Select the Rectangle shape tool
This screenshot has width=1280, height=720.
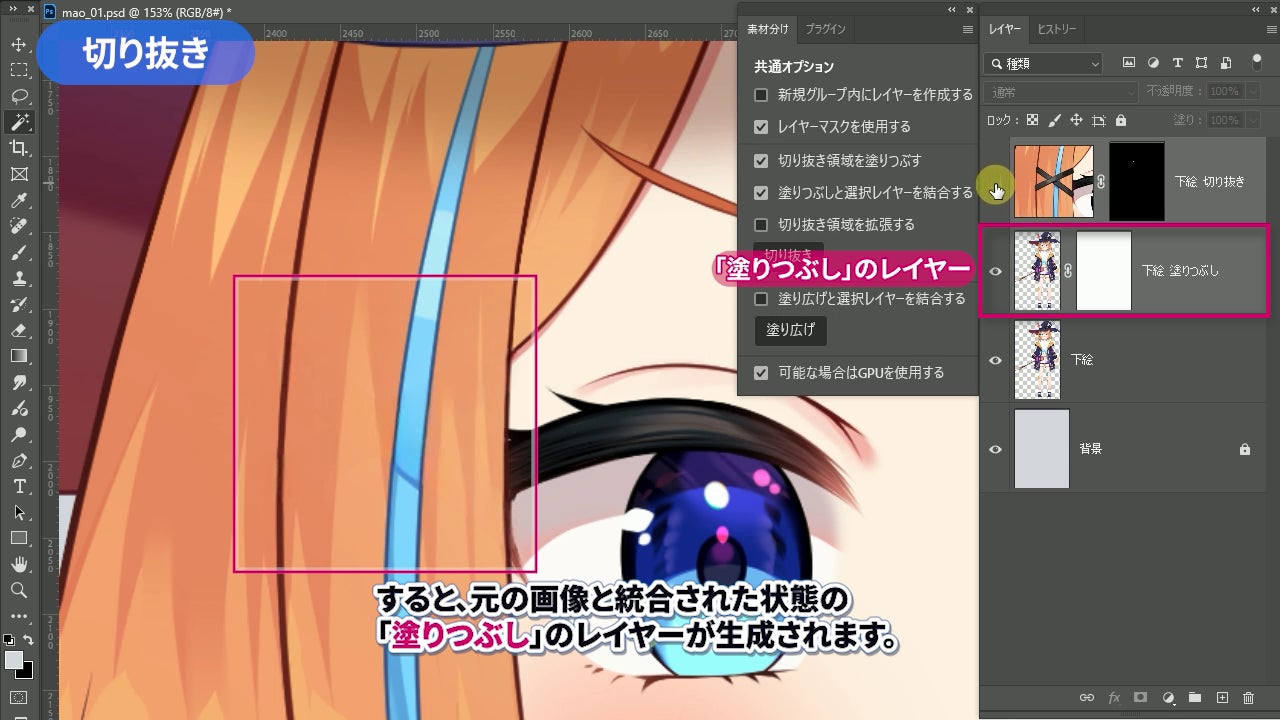coord(19,539)
